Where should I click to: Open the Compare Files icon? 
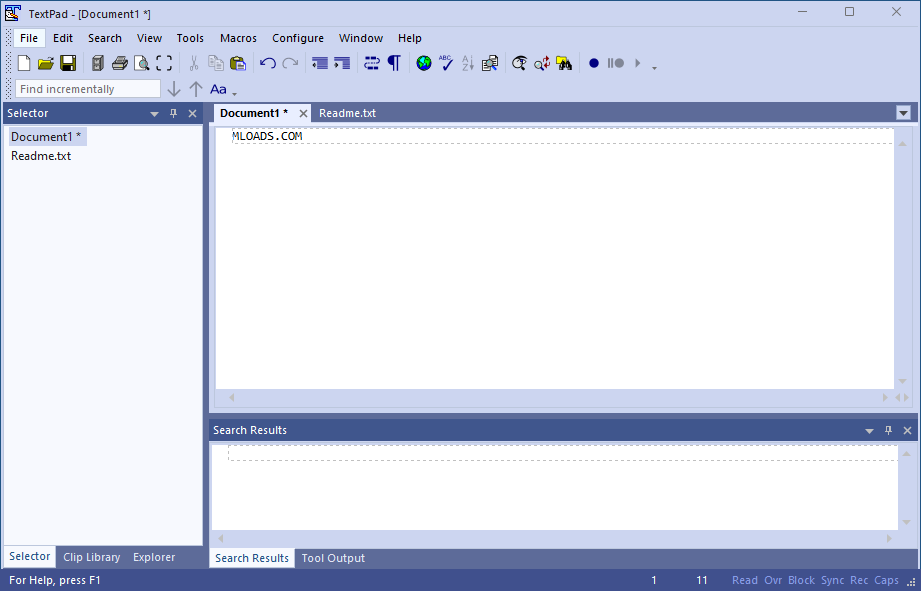pos(490,63)
